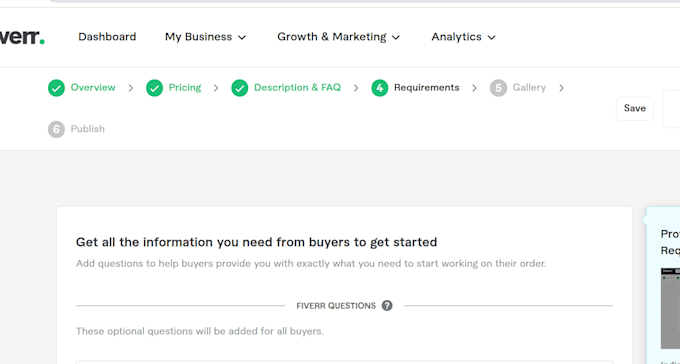Select the Requirements step label
Viewport: 680px width, 364px height.
coord(427,88)
